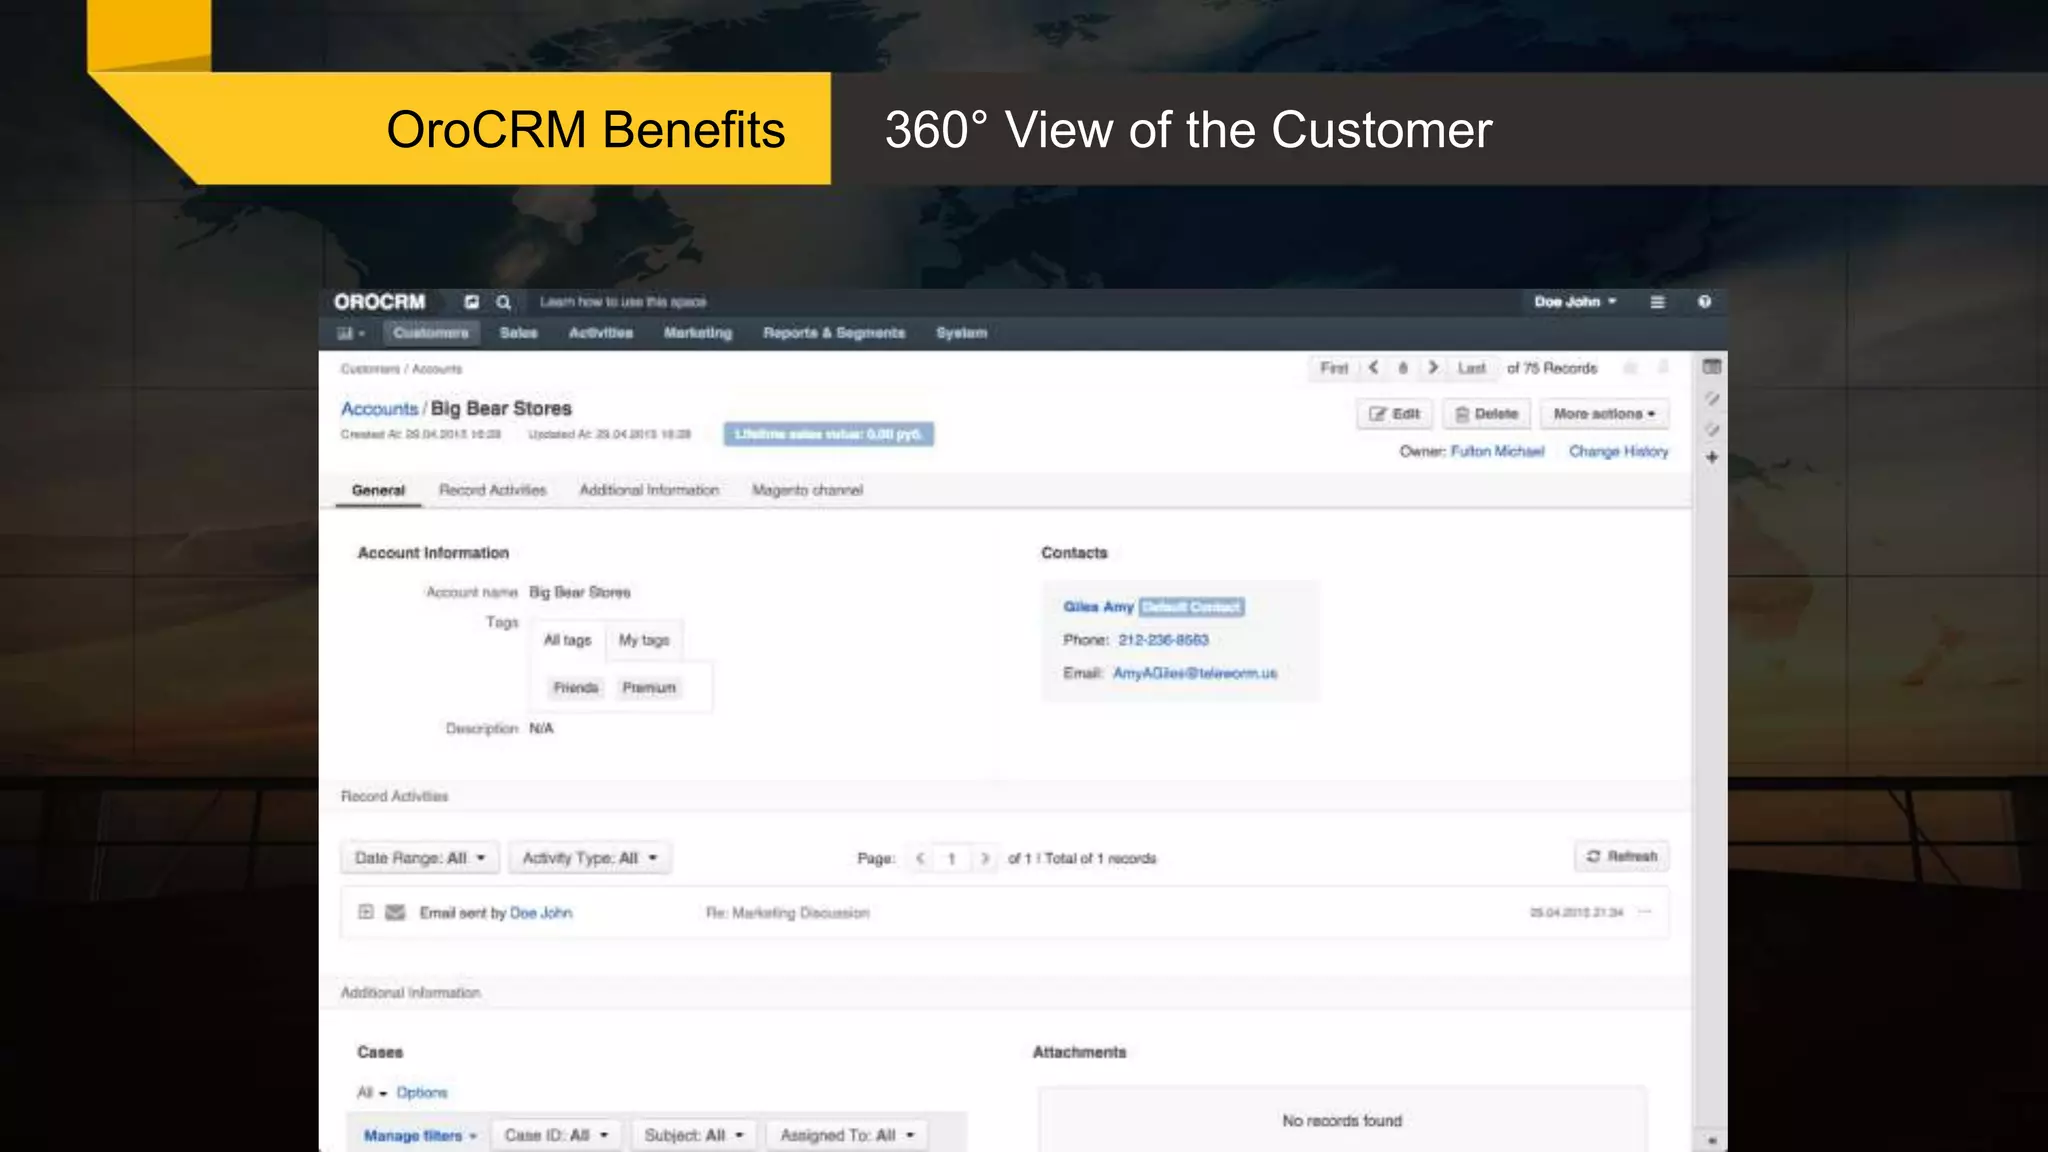Screen dimensions: 2048x1152
Task: Click the First record button
Action: [1334, 368]
